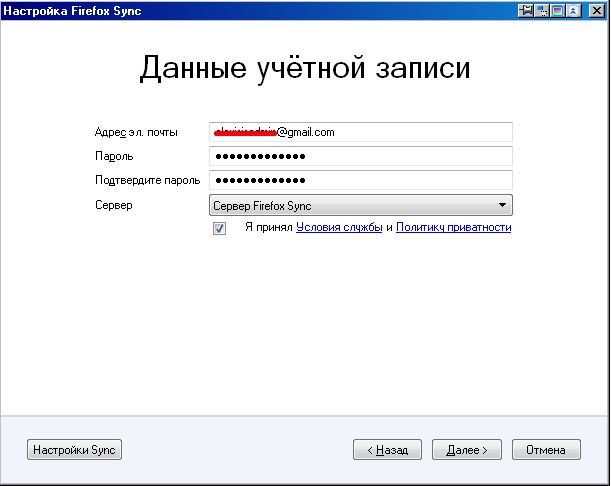Click the heading Данные учётной записи
This screenshot has height=486, width=611.
tap(305, 68)
